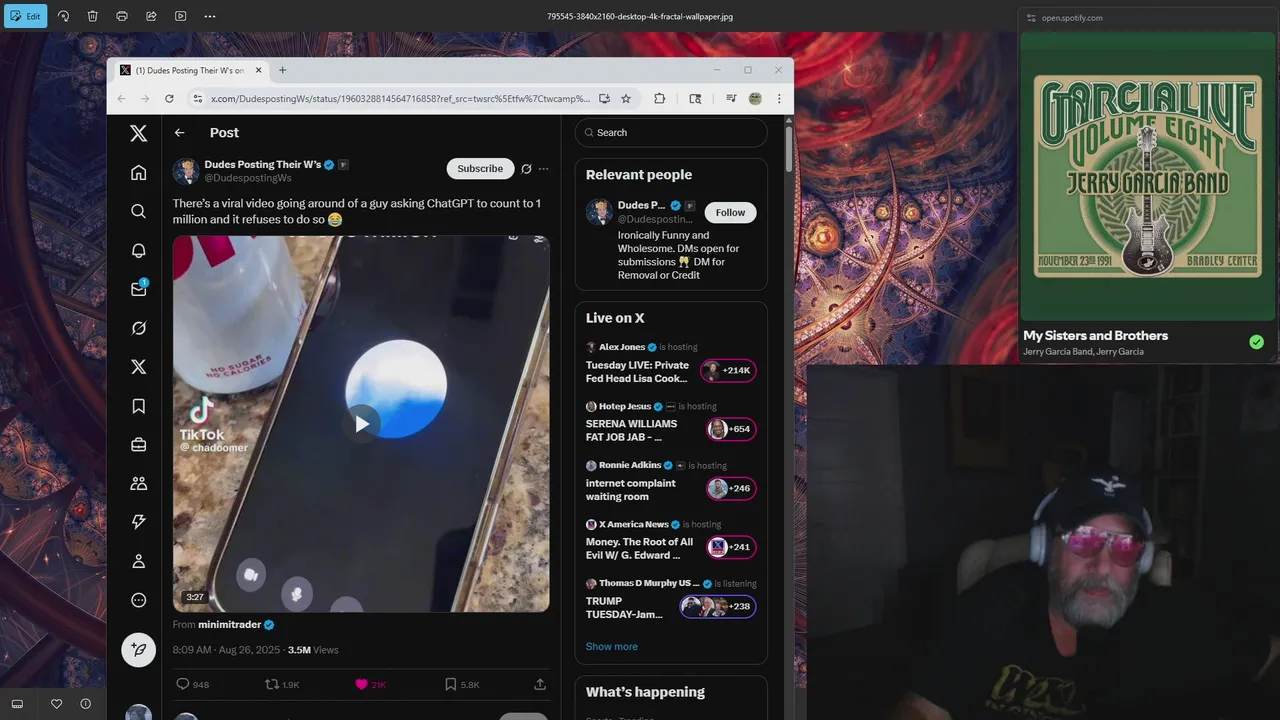
Task: Print image from Photos toolbar
Action: 122,16
